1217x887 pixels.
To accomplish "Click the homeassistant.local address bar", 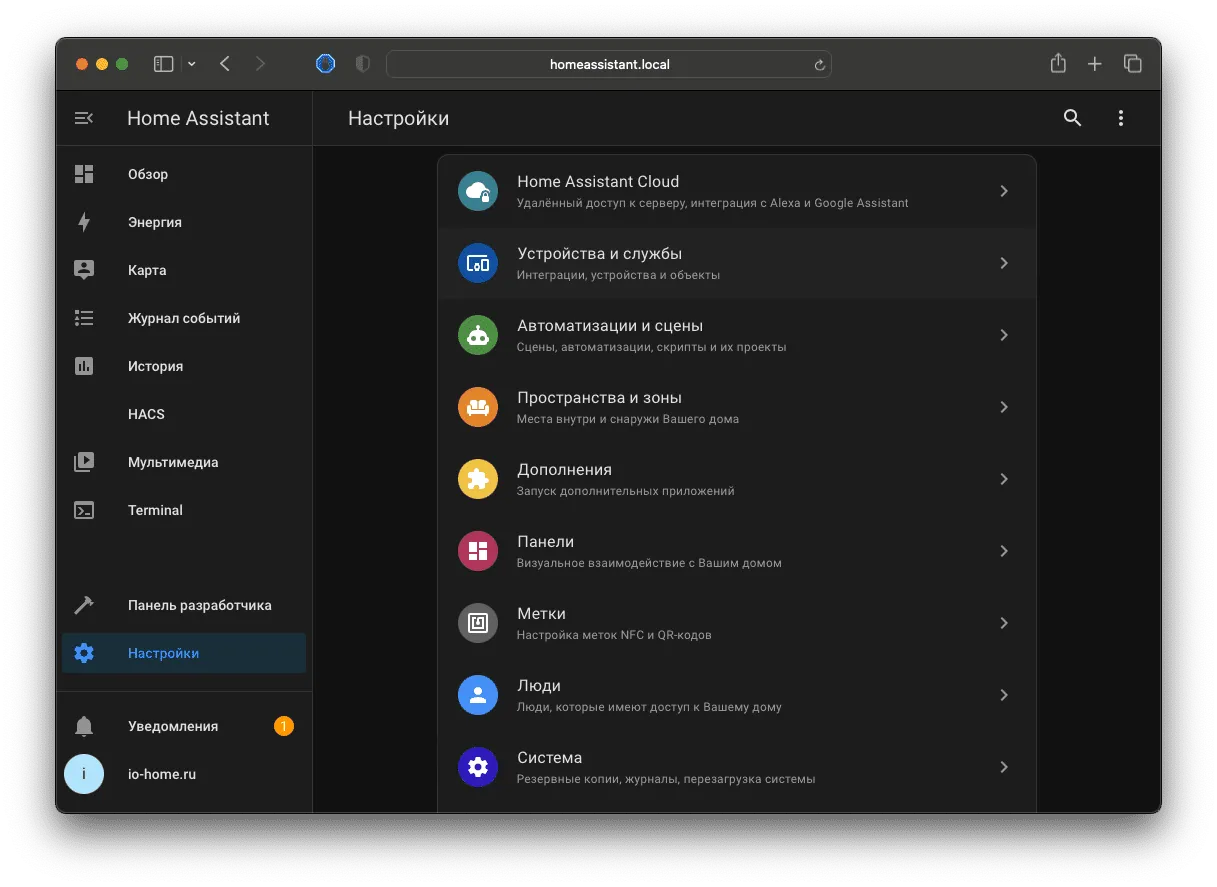I will pyautogui.click(x=609, y=64).
